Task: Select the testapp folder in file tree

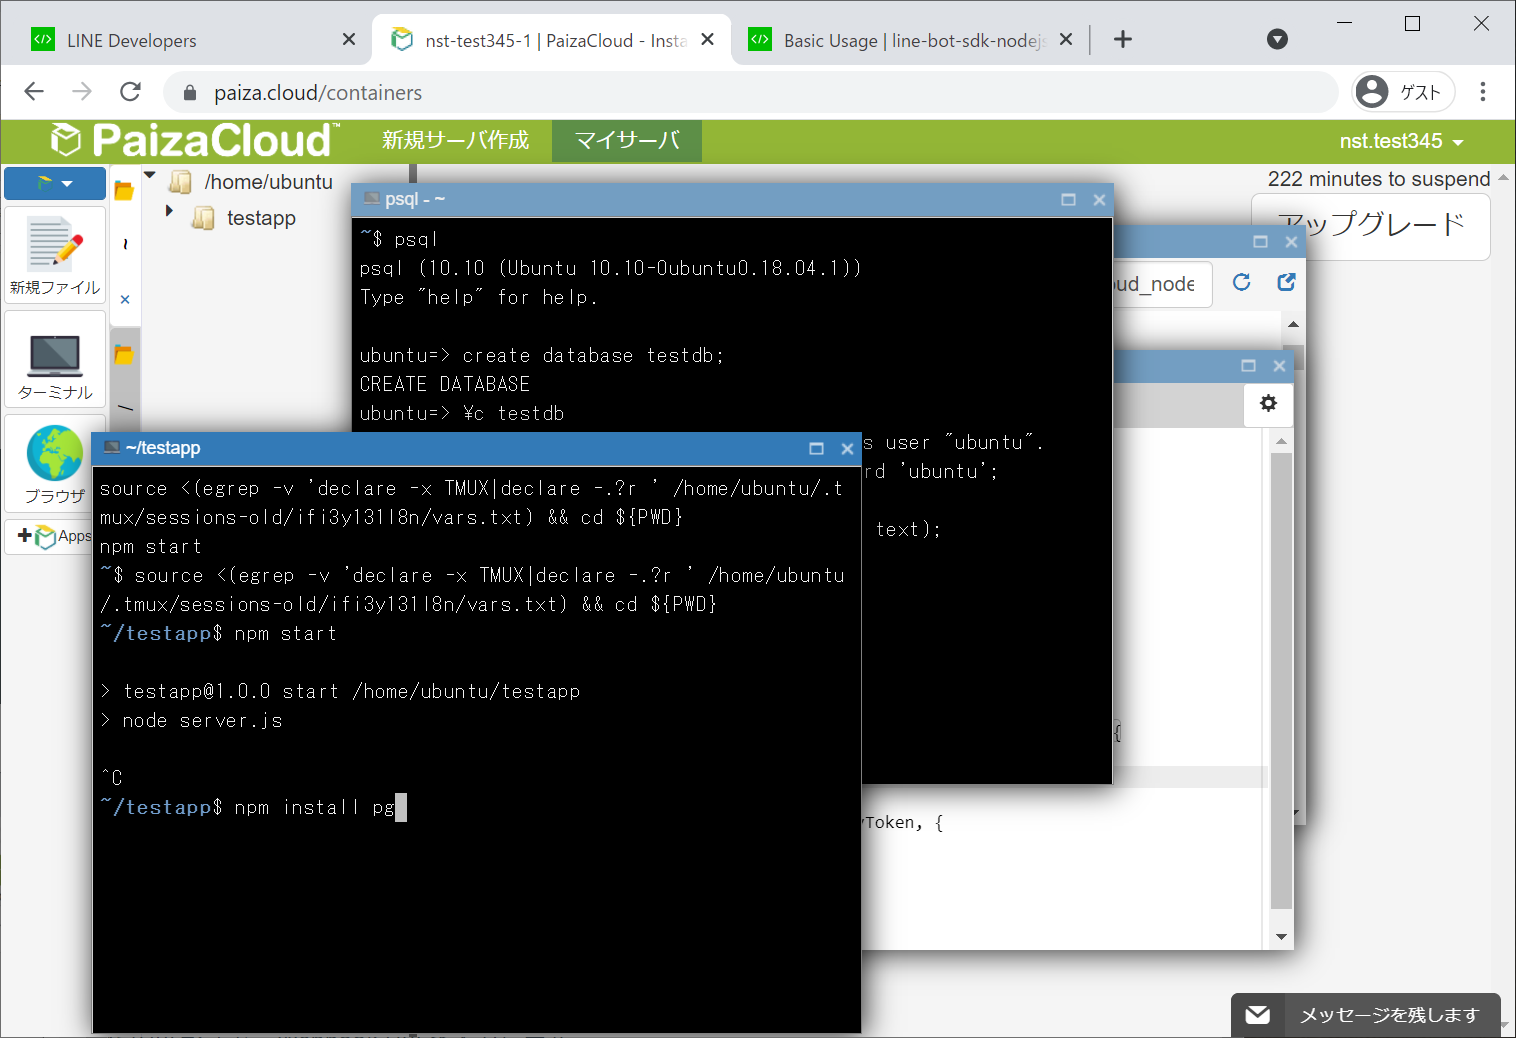Action: click(x=260, y=218)
